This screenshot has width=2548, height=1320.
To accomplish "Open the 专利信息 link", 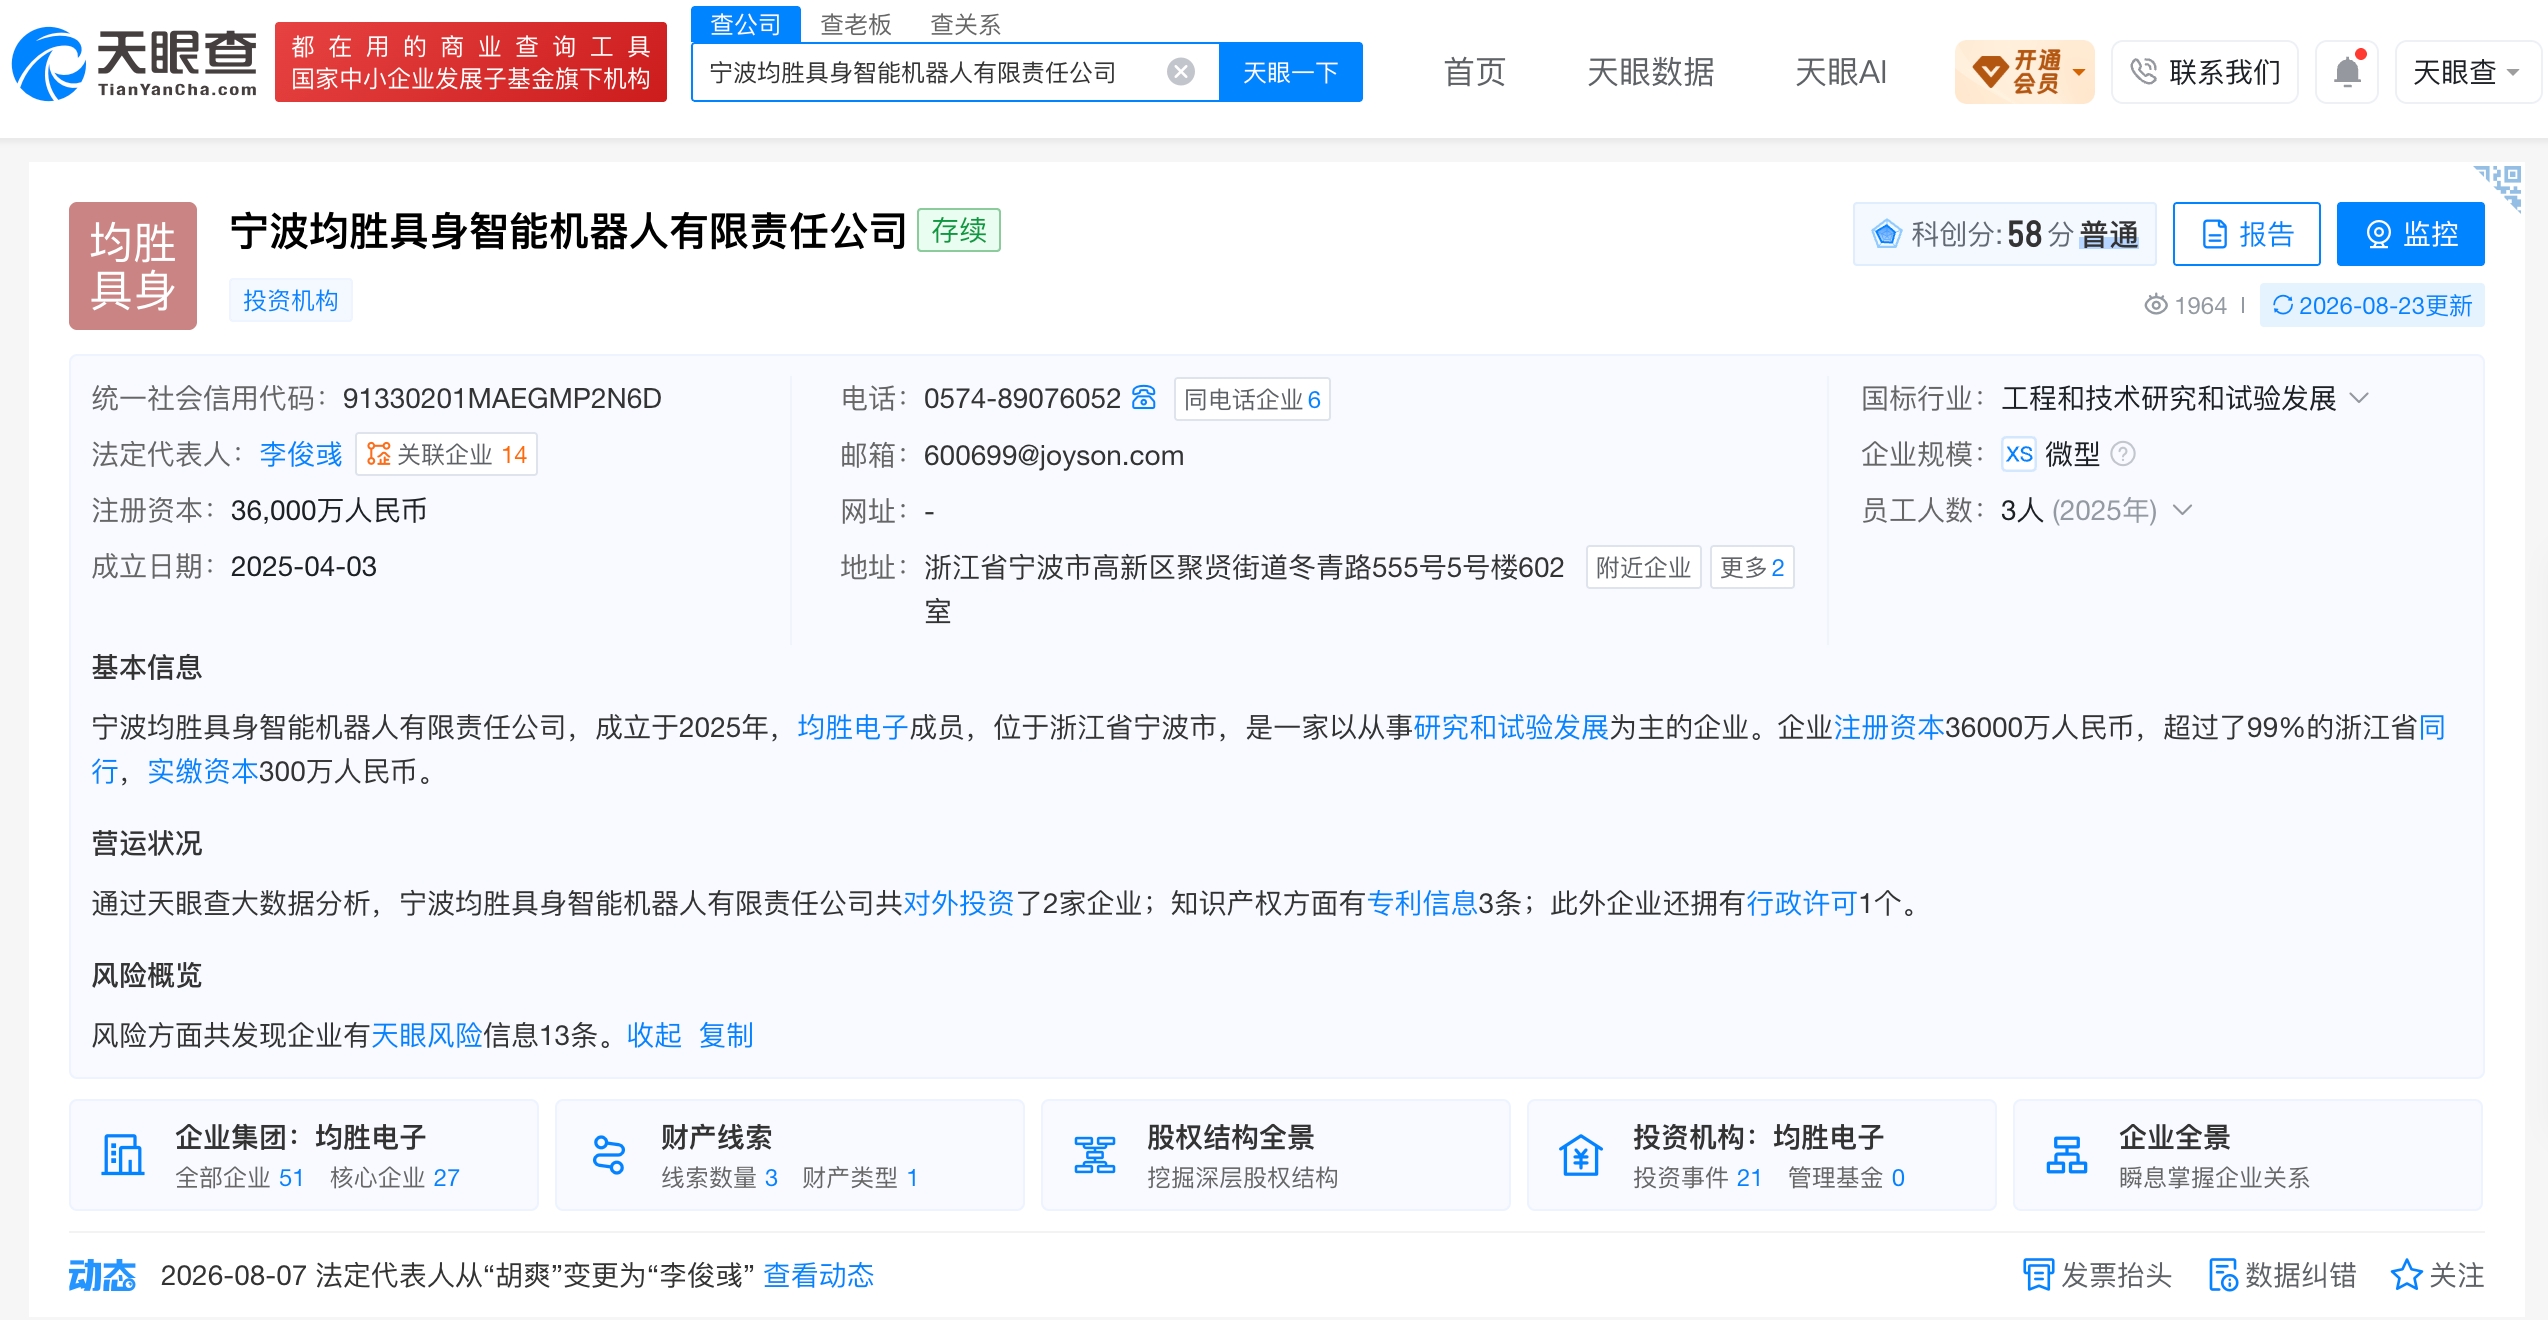I will 1422,903.
